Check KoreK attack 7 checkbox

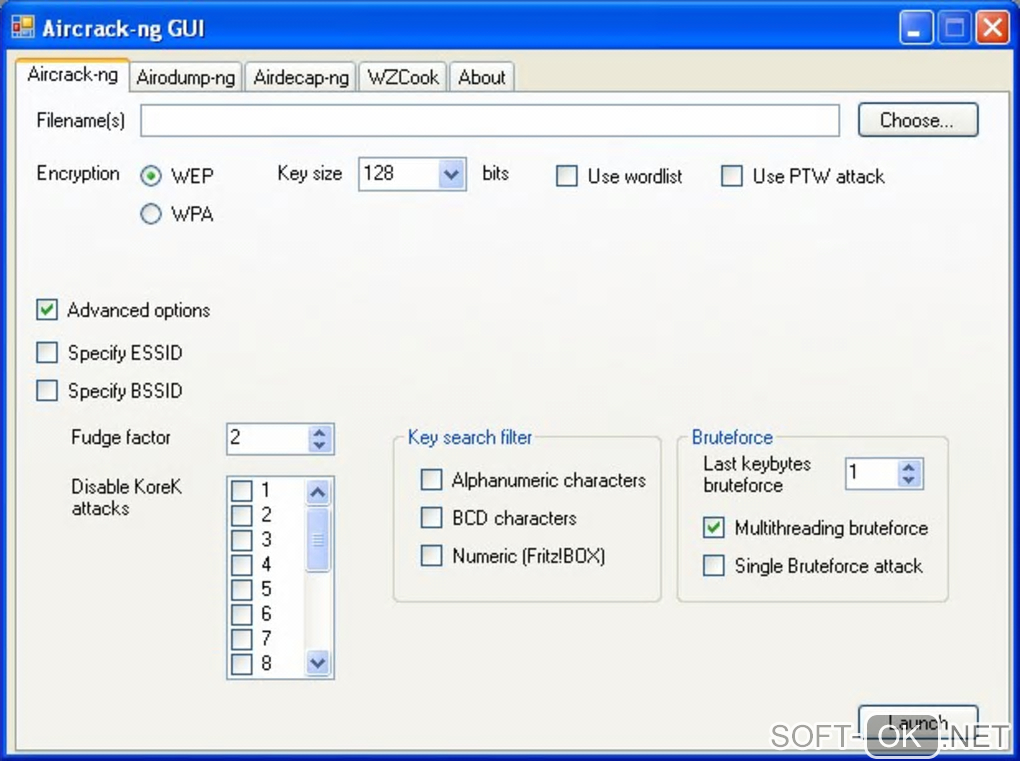[x=242, y=639]
